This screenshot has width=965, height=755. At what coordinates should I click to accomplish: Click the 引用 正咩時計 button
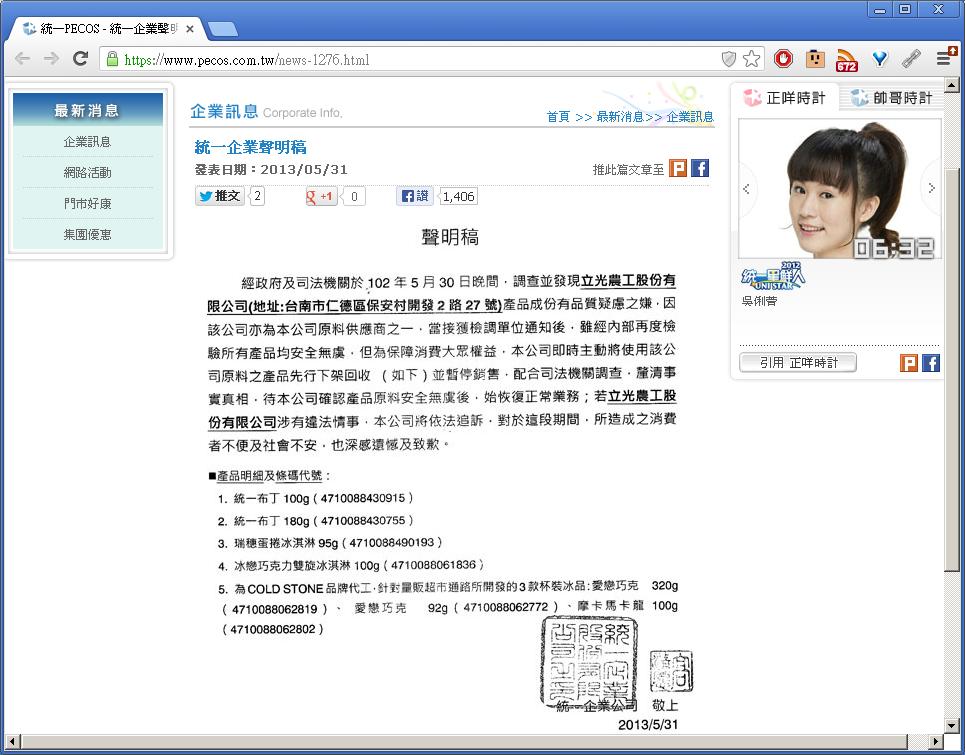click(x=798, y=362)
